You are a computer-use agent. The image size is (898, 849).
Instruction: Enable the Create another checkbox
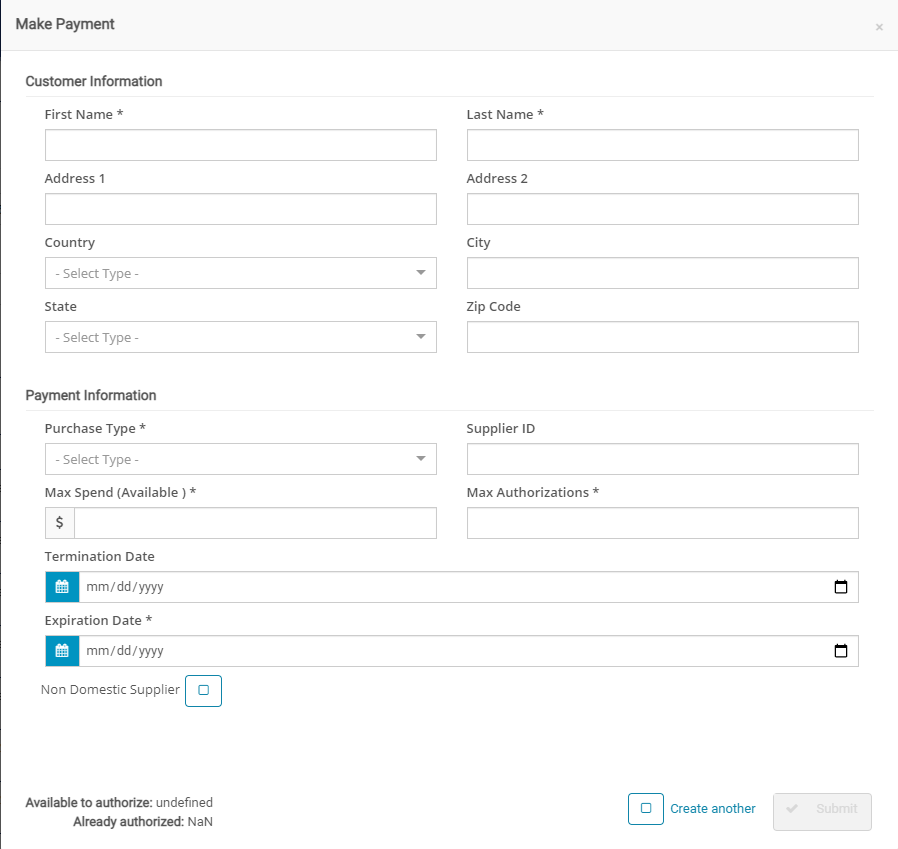[645, 808]
